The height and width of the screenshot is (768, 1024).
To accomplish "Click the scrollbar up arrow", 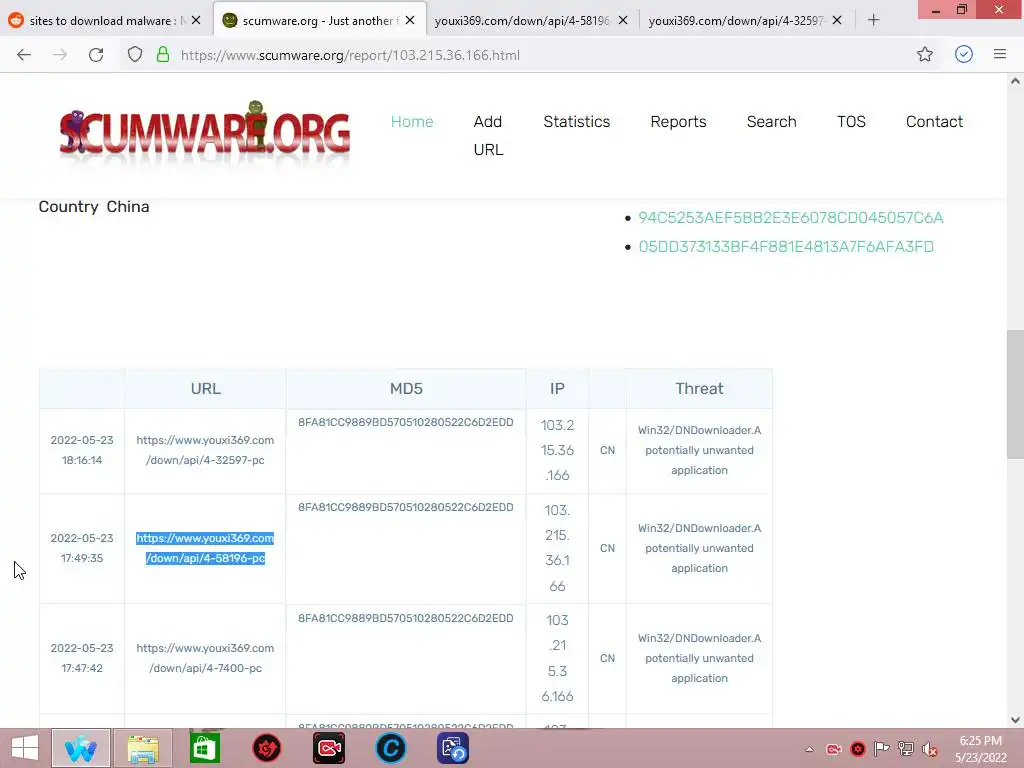I will [x=1015, y=82].
